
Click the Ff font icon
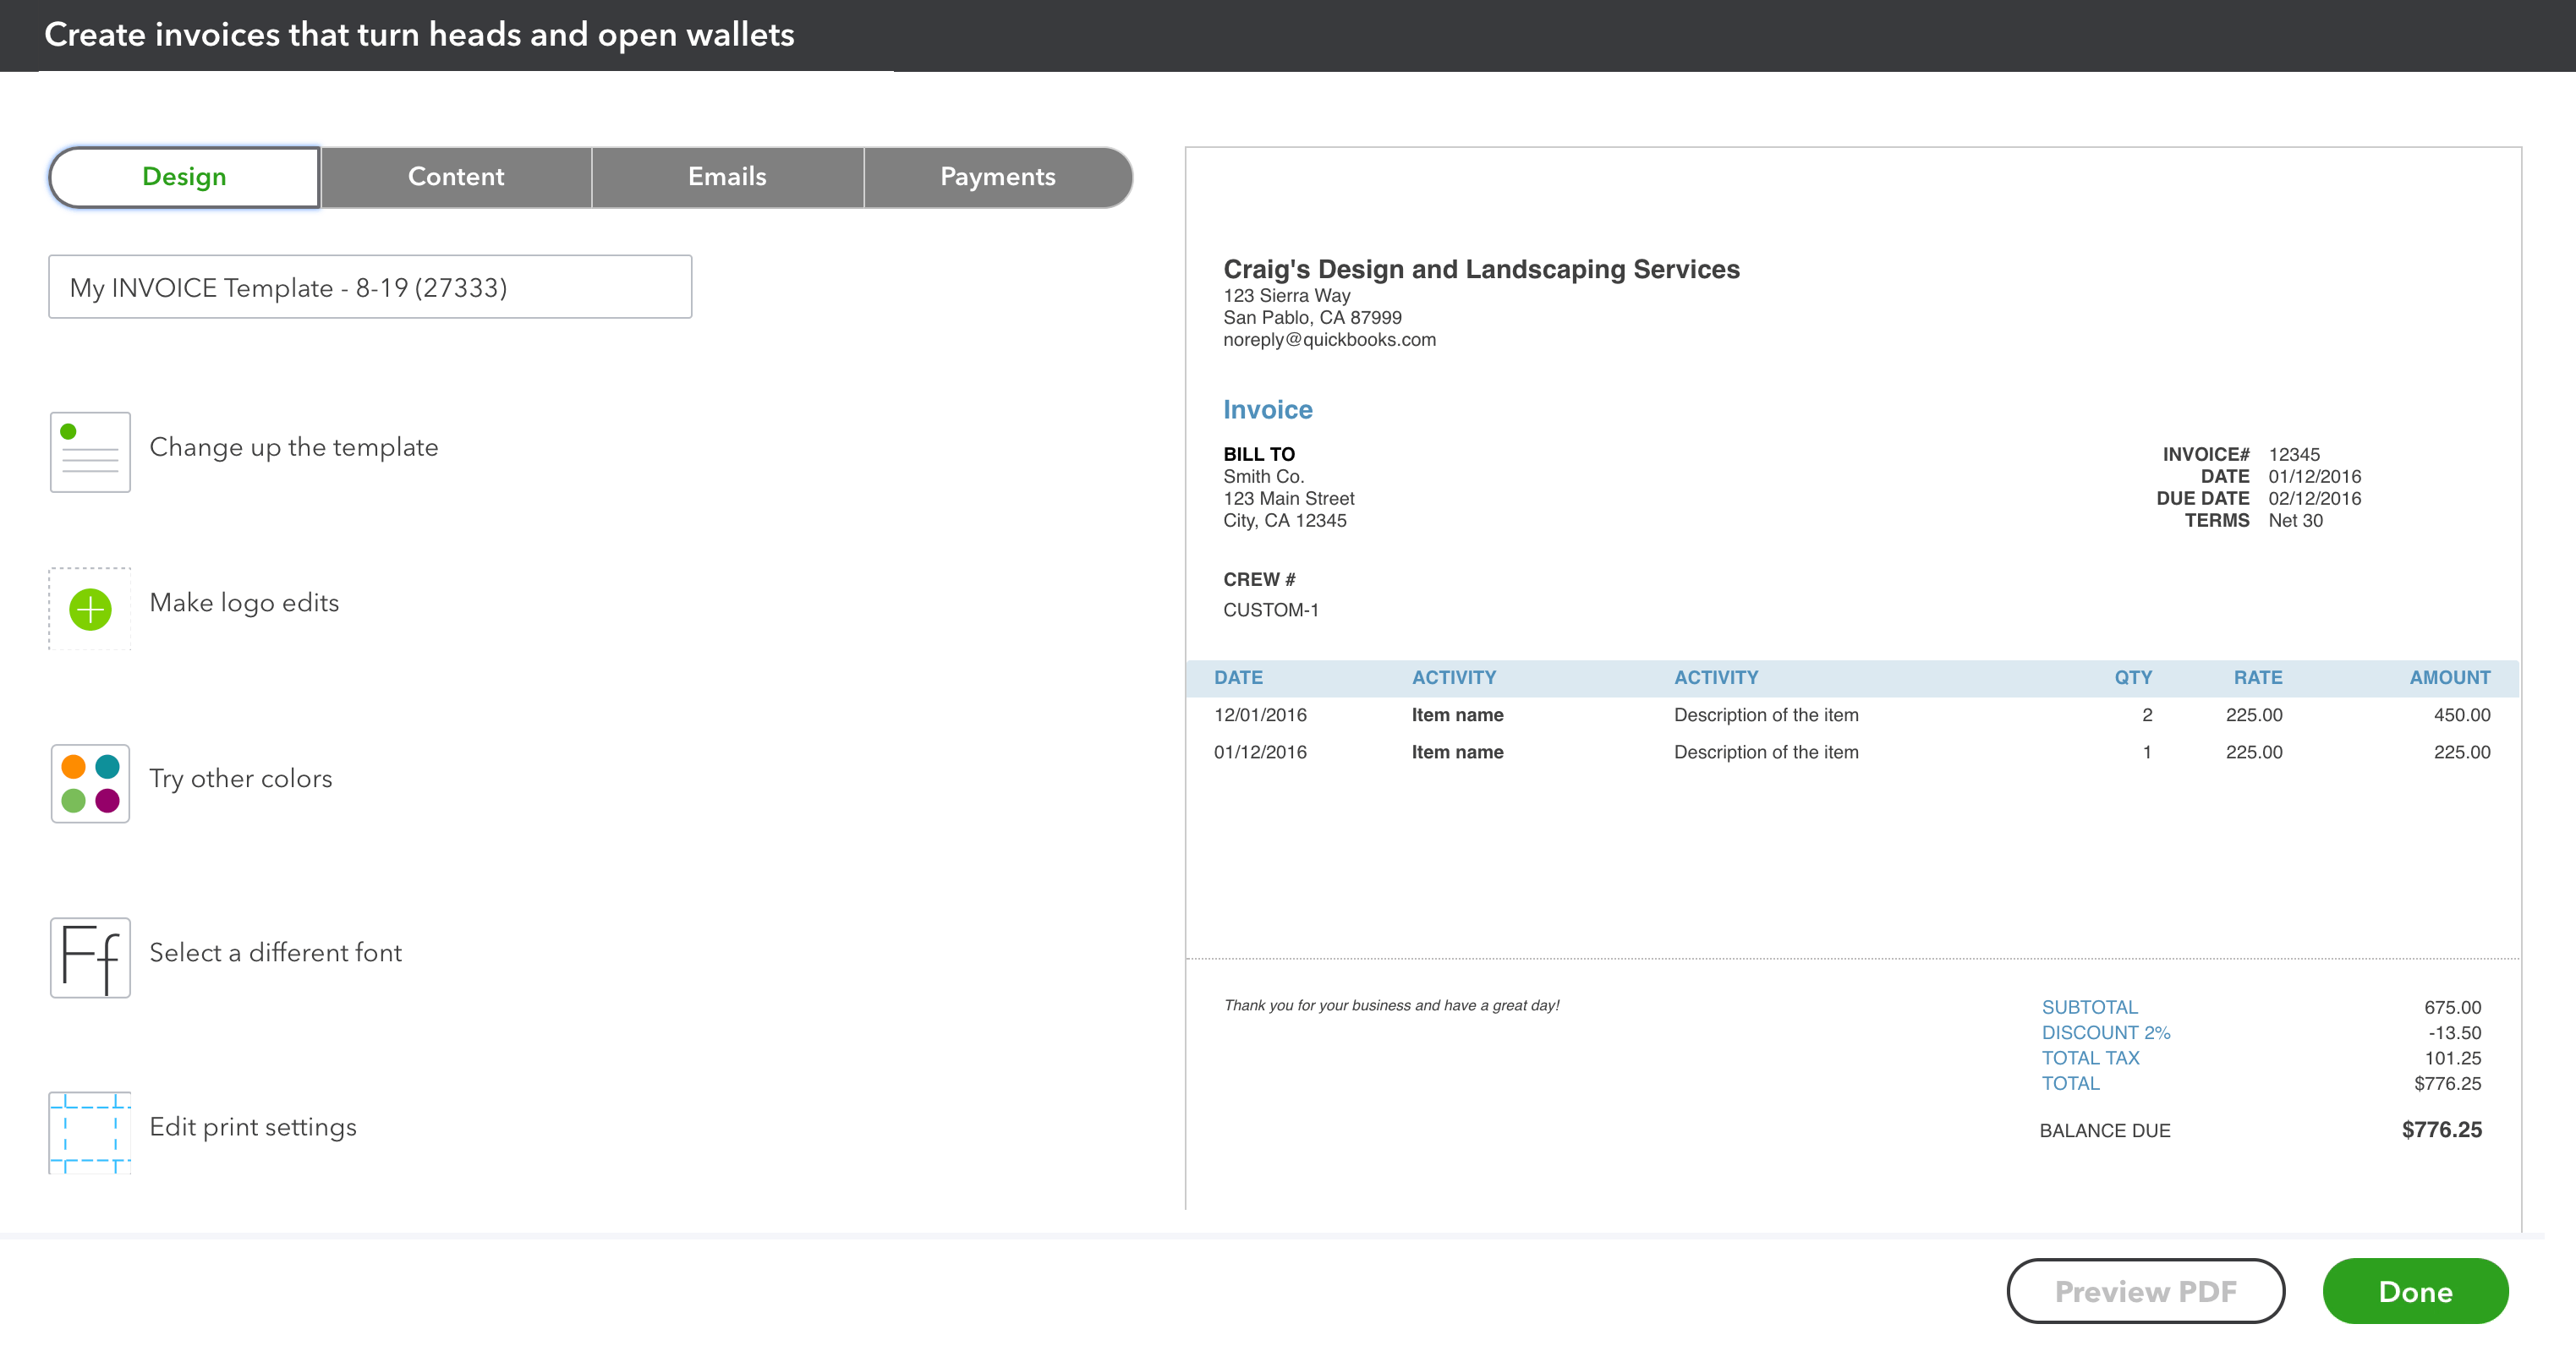tap(90, 957)
